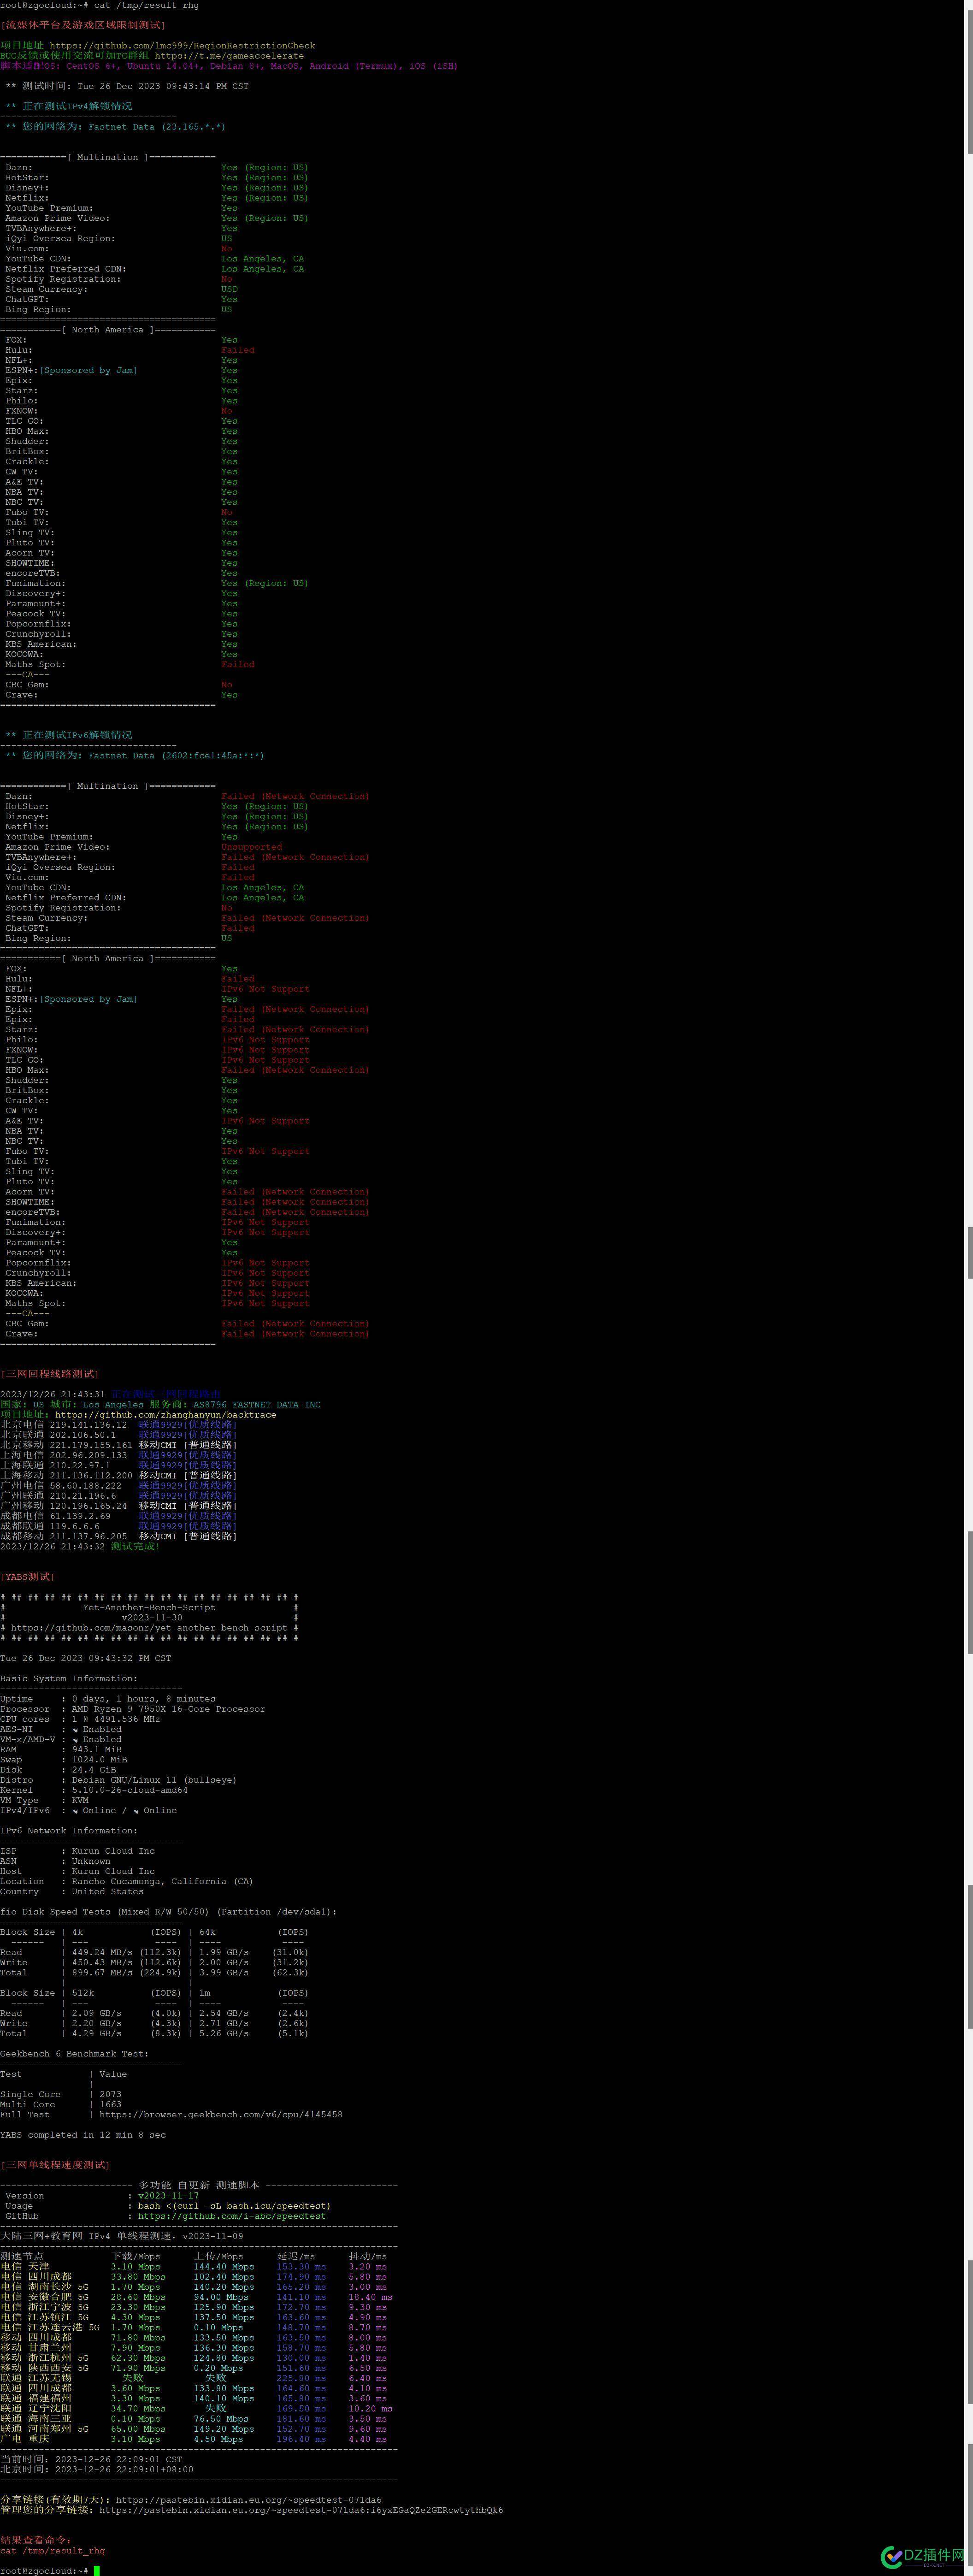The image size is (973, 2576).
Task: Select the 上海移动 IP 211.136.112.200
Action: [91, 1475]
